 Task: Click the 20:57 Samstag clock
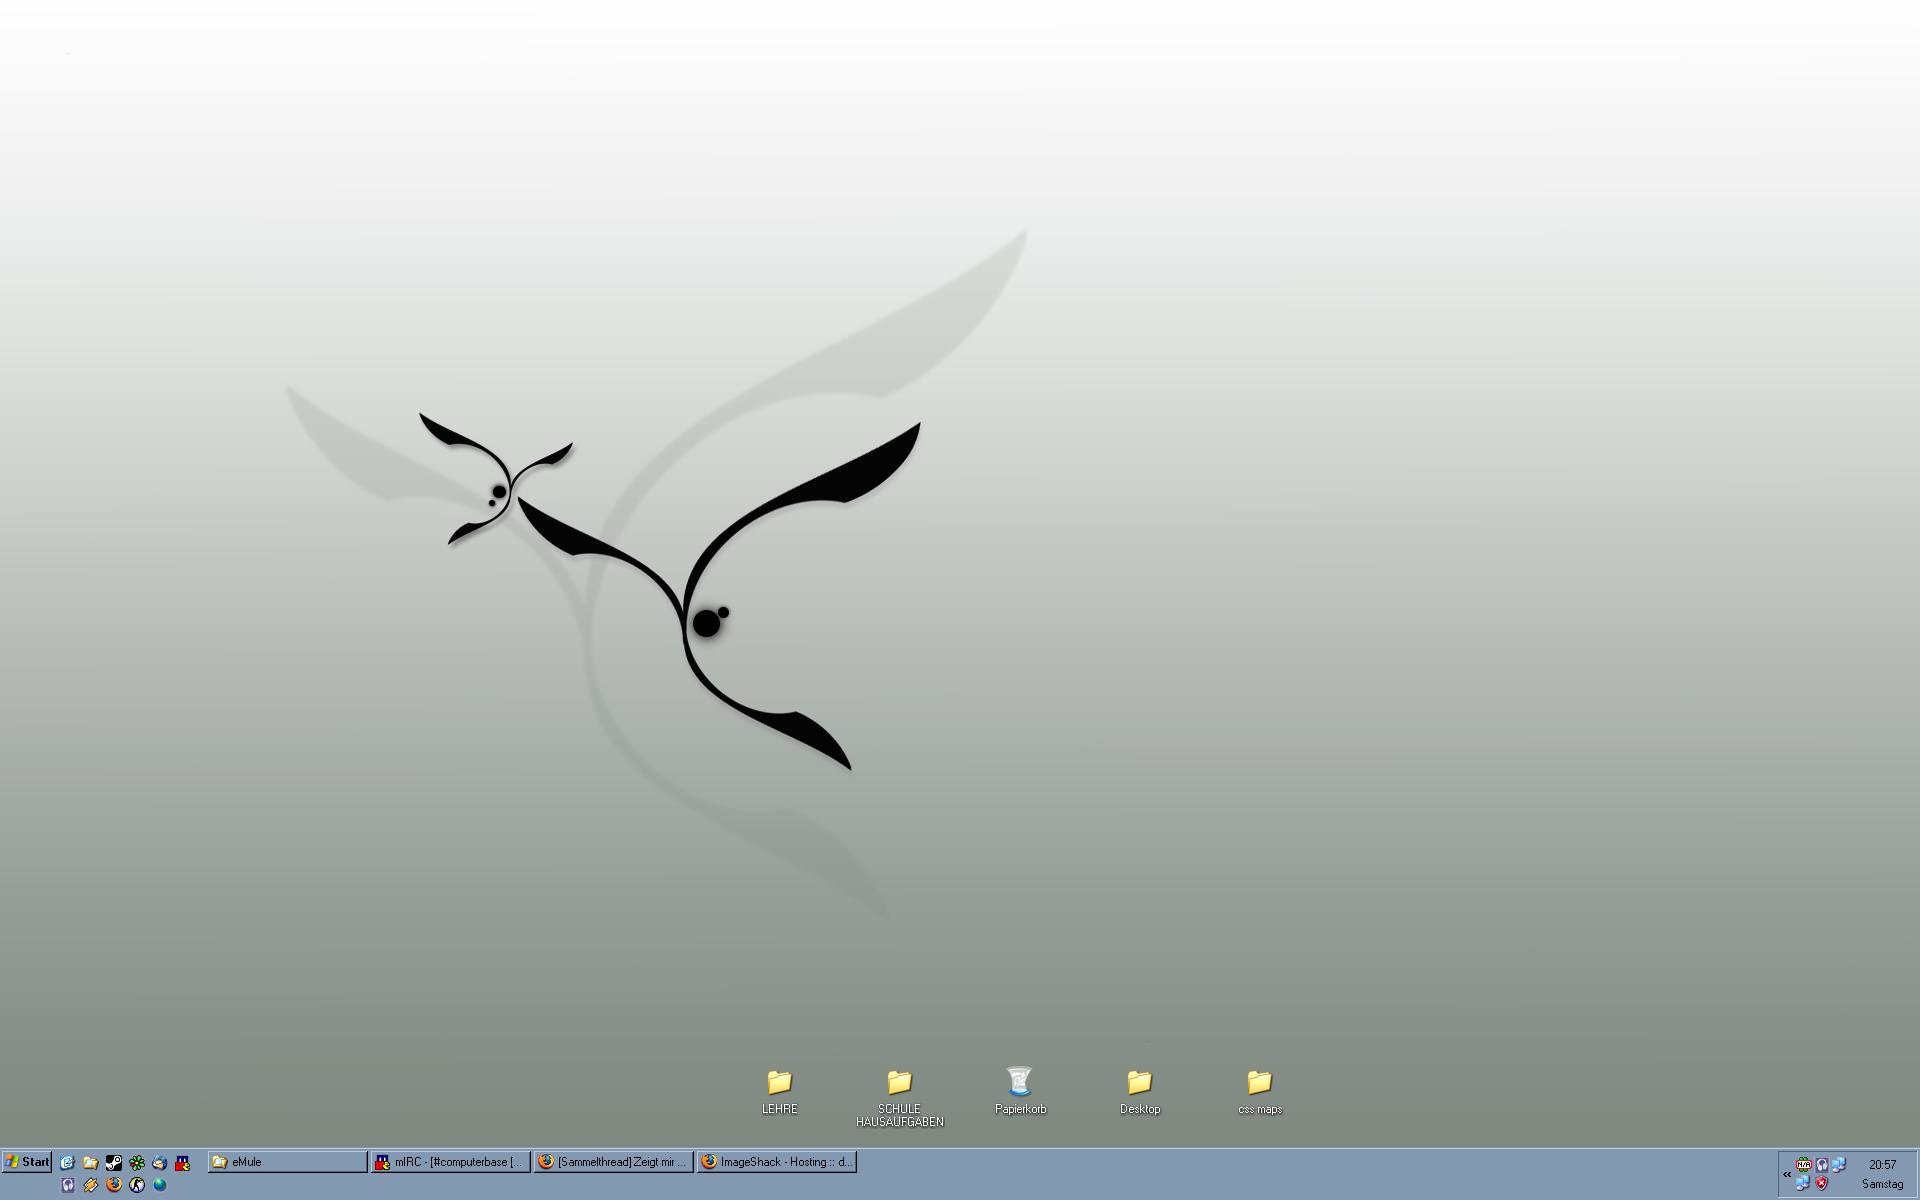point(1882,1174)
